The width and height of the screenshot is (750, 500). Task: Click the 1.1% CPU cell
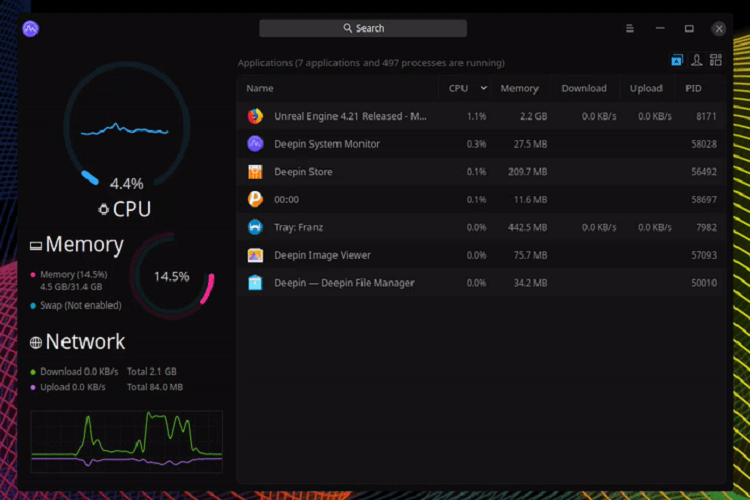[476, 116]
